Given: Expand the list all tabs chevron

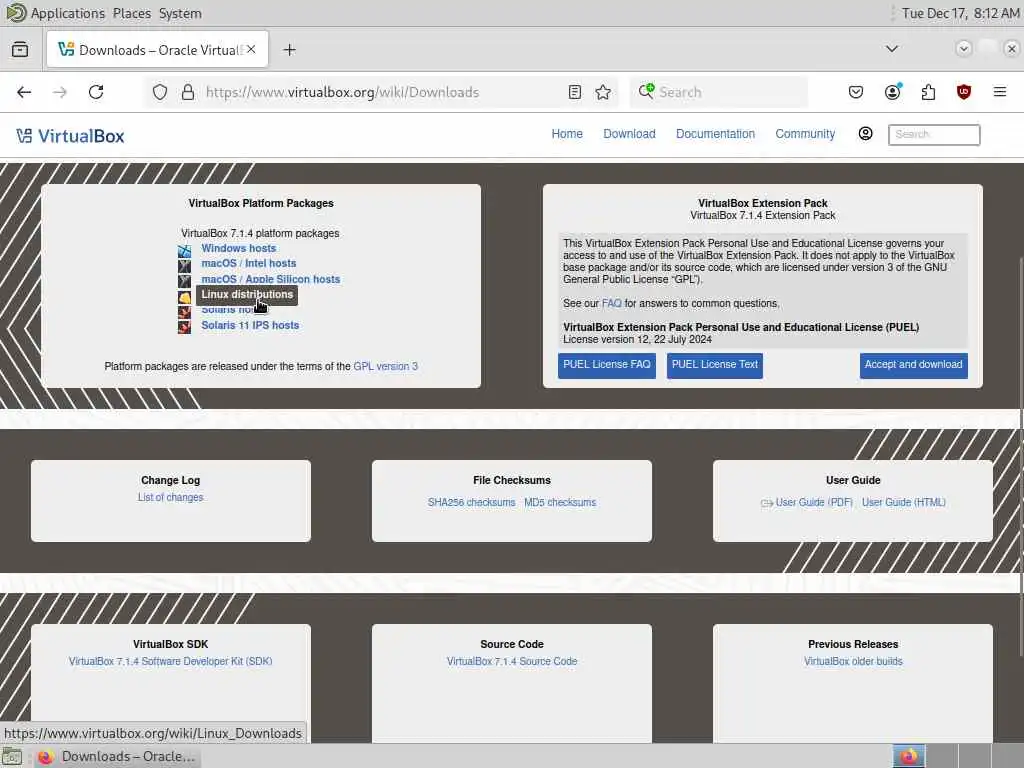Looking at the screenshot, I should pos(891,49).
